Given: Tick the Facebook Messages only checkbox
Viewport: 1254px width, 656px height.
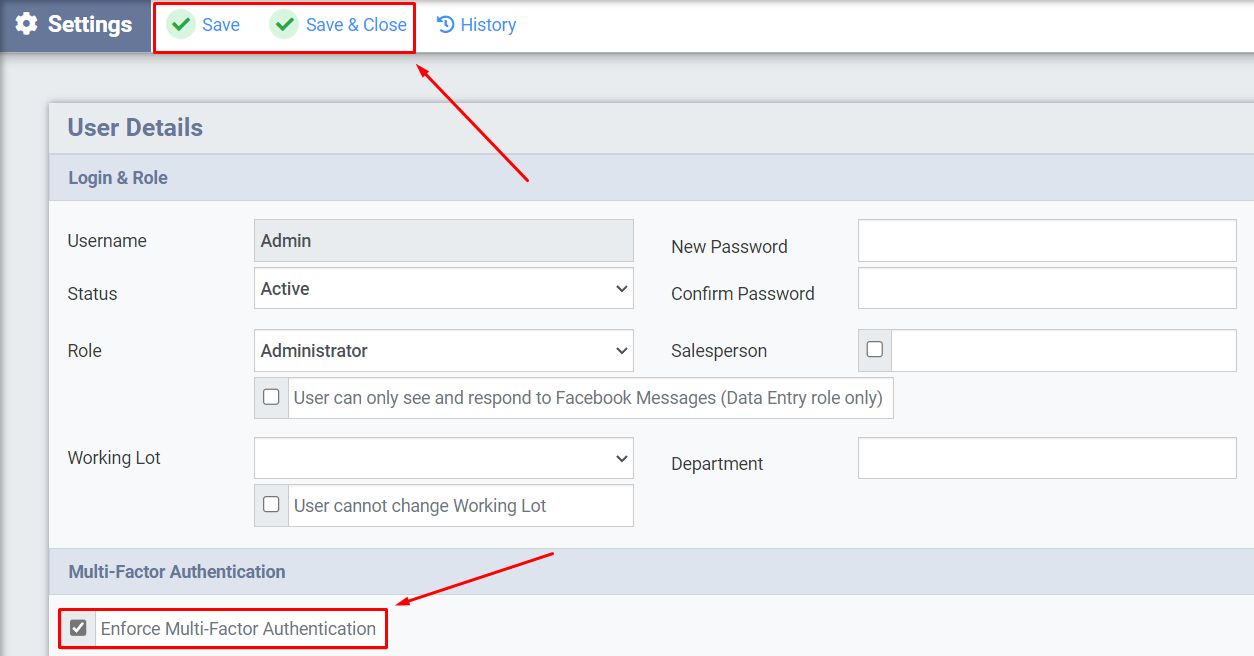Looking at the screenshot, I should point(271,397).
